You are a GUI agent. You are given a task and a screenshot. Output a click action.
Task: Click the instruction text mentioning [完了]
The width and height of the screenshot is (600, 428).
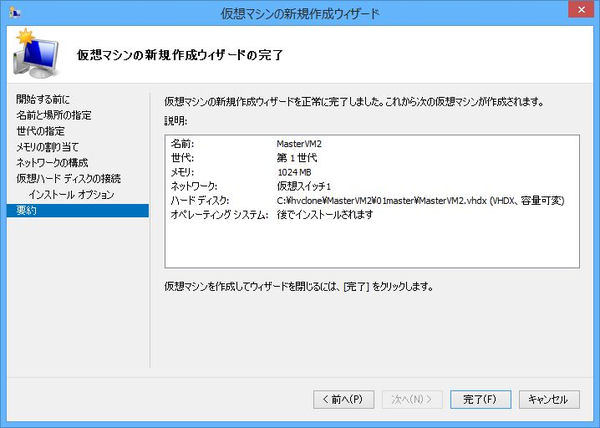click(x=299, y=286)
